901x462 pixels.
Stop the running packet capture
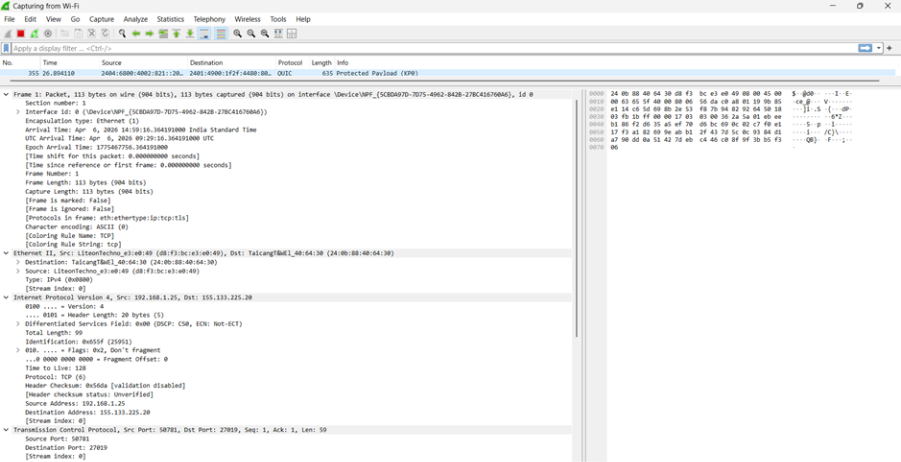pos(20,33)
